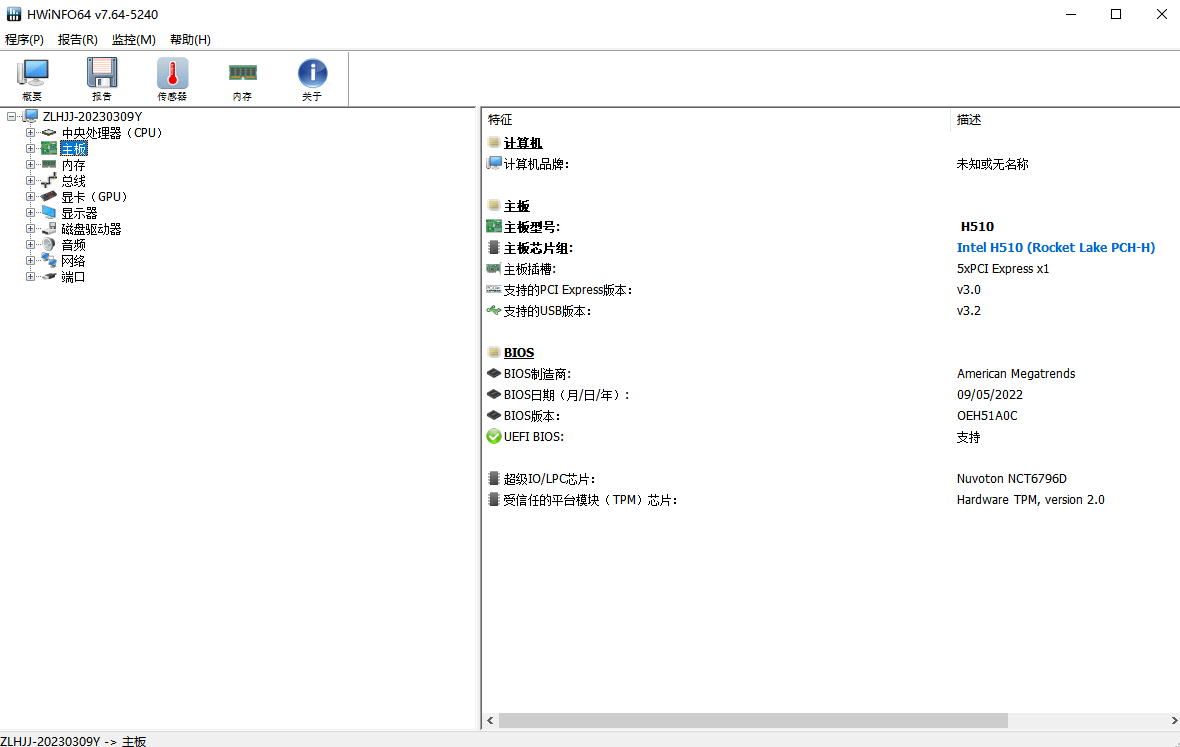Screen dimensions: 1180x747
Task: Open the 概要 (Summary) toolbar icon
Action: click(32, 79)
